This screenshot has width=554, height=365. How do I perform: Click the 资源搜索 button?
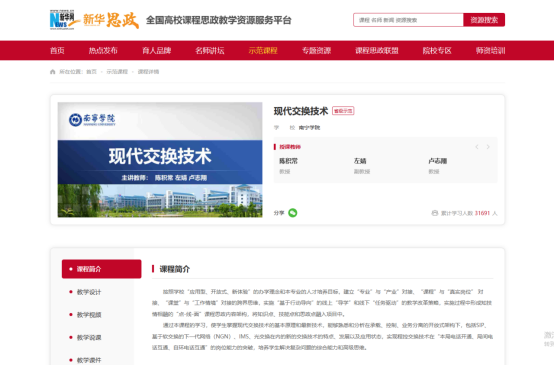click(x=484, y=20)
